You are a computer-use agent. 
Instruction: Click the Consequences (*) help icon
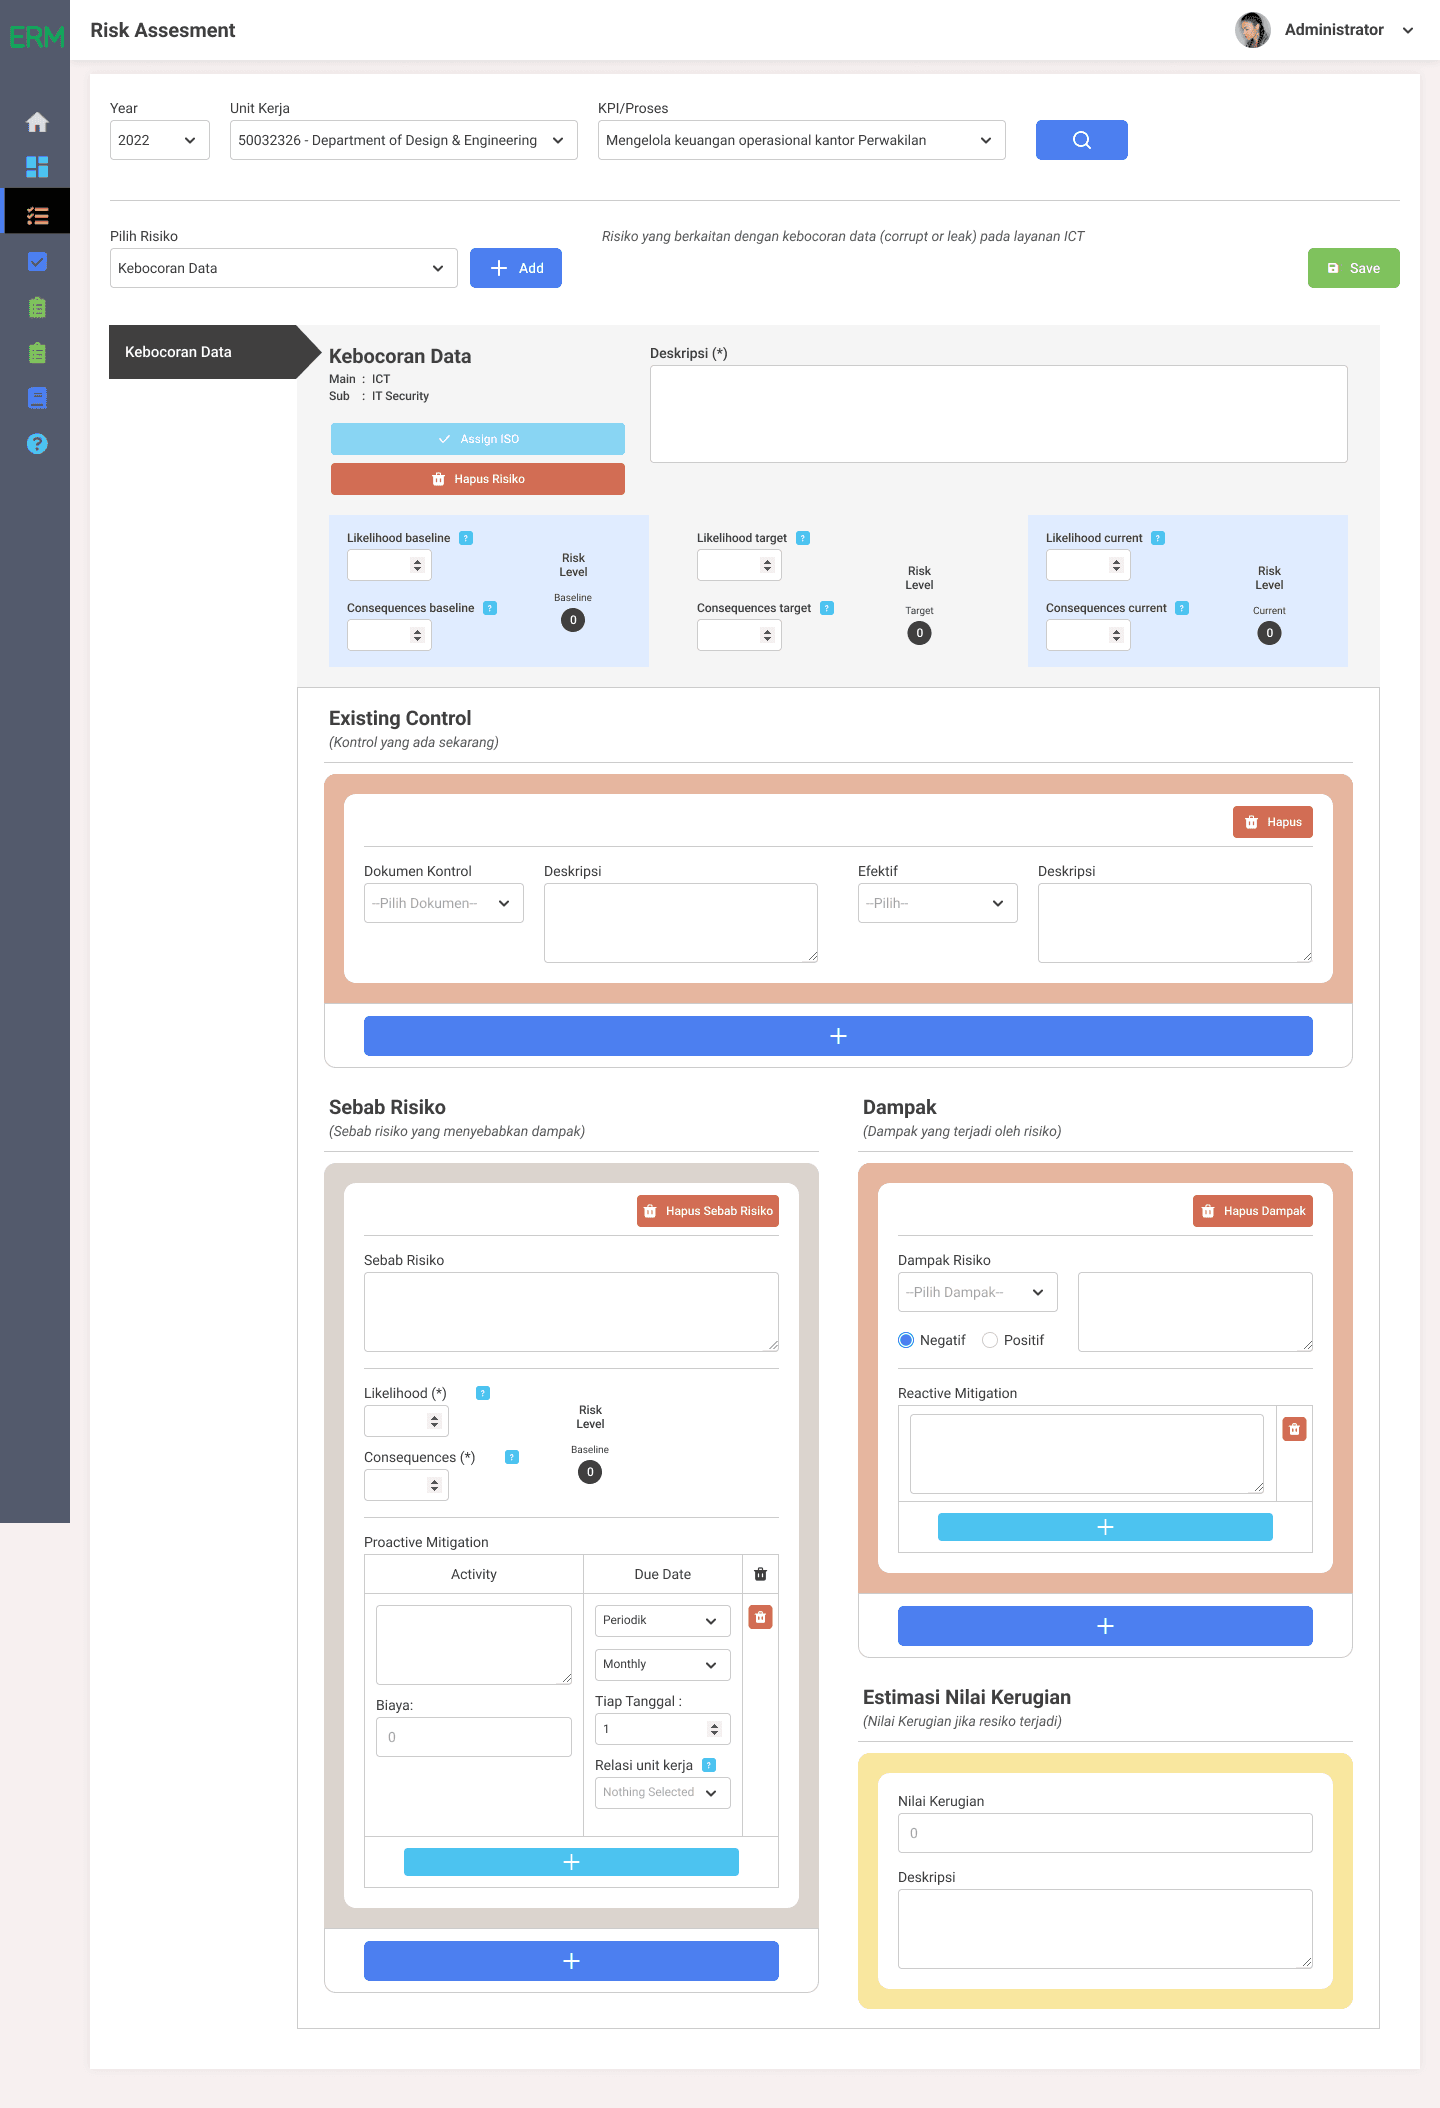[512, 1457]
